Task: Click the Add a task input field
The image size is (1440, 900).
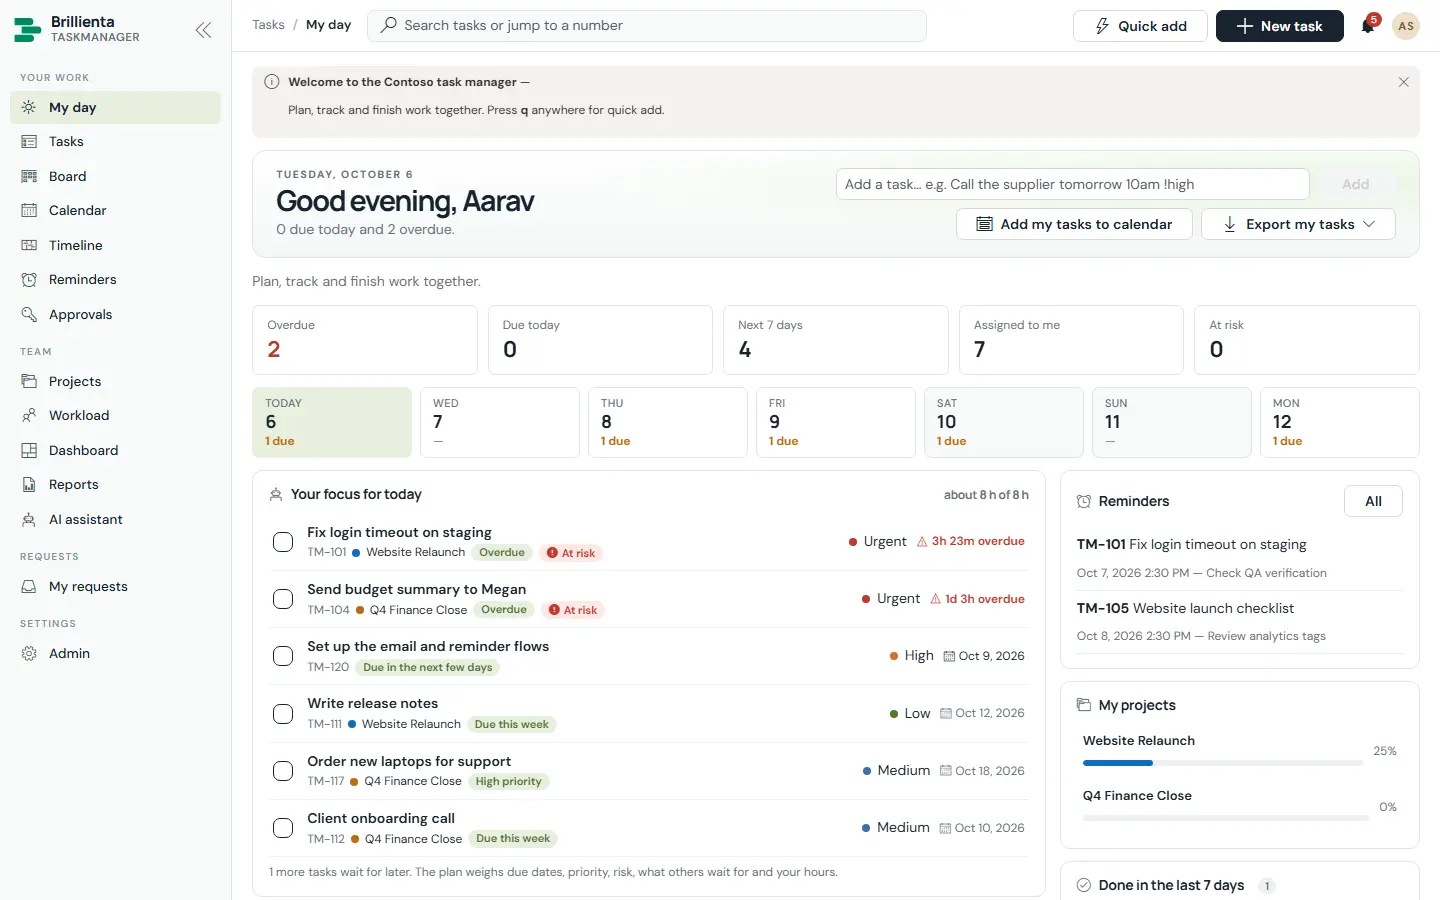Action: tap(1073, 184)
